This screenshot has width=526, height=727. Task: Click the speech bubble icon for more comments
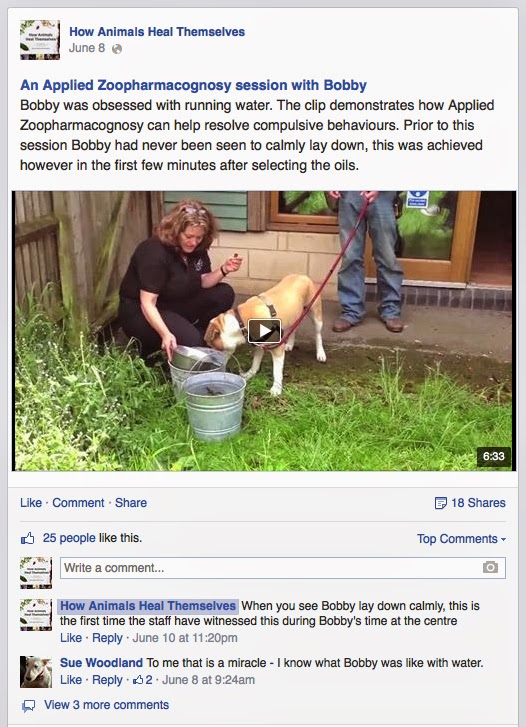tap(29, 706)
